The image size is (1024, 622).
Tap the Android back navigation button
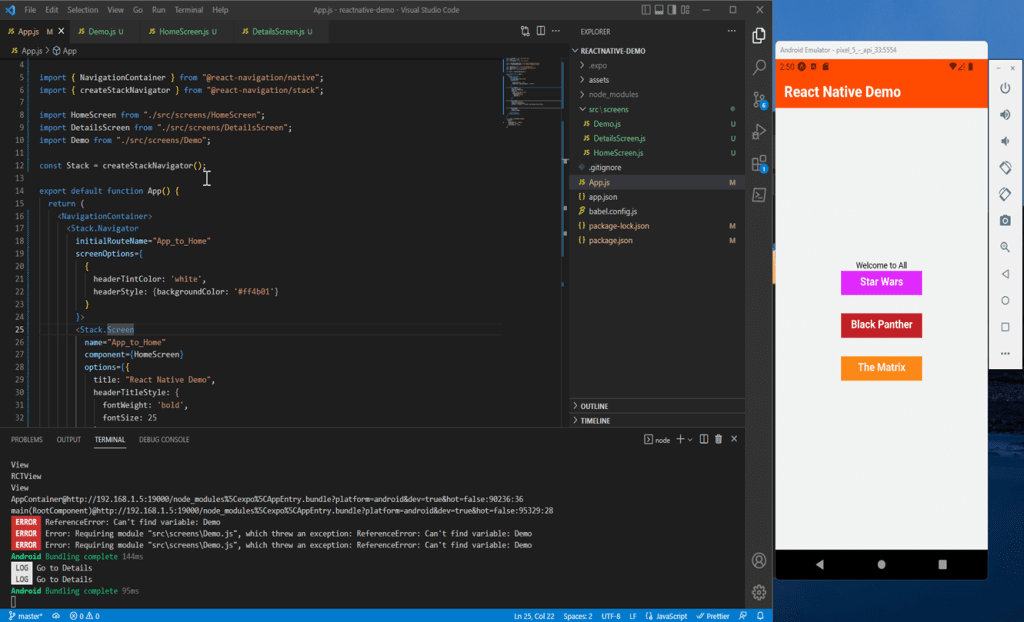[820, 565]
